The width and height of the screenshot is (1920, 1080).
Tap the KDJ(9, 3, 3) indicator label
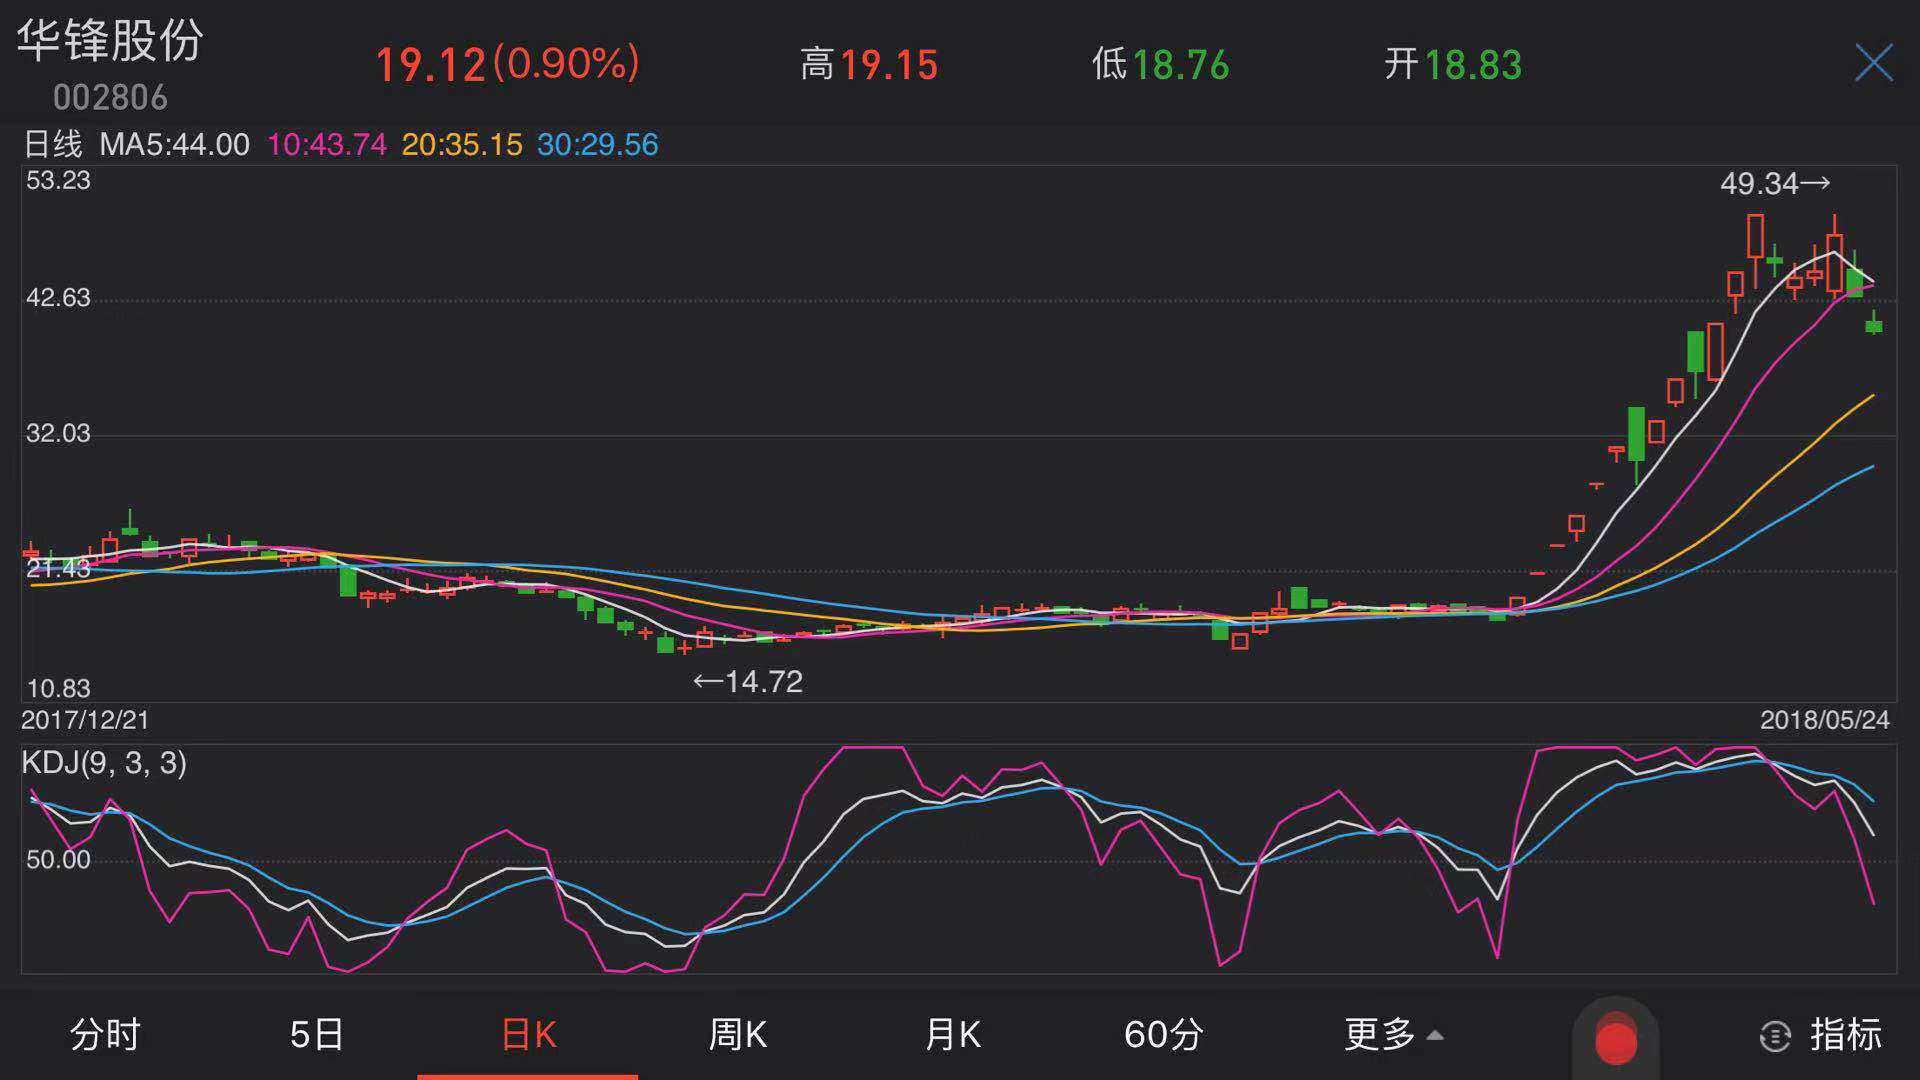point(104,763)
